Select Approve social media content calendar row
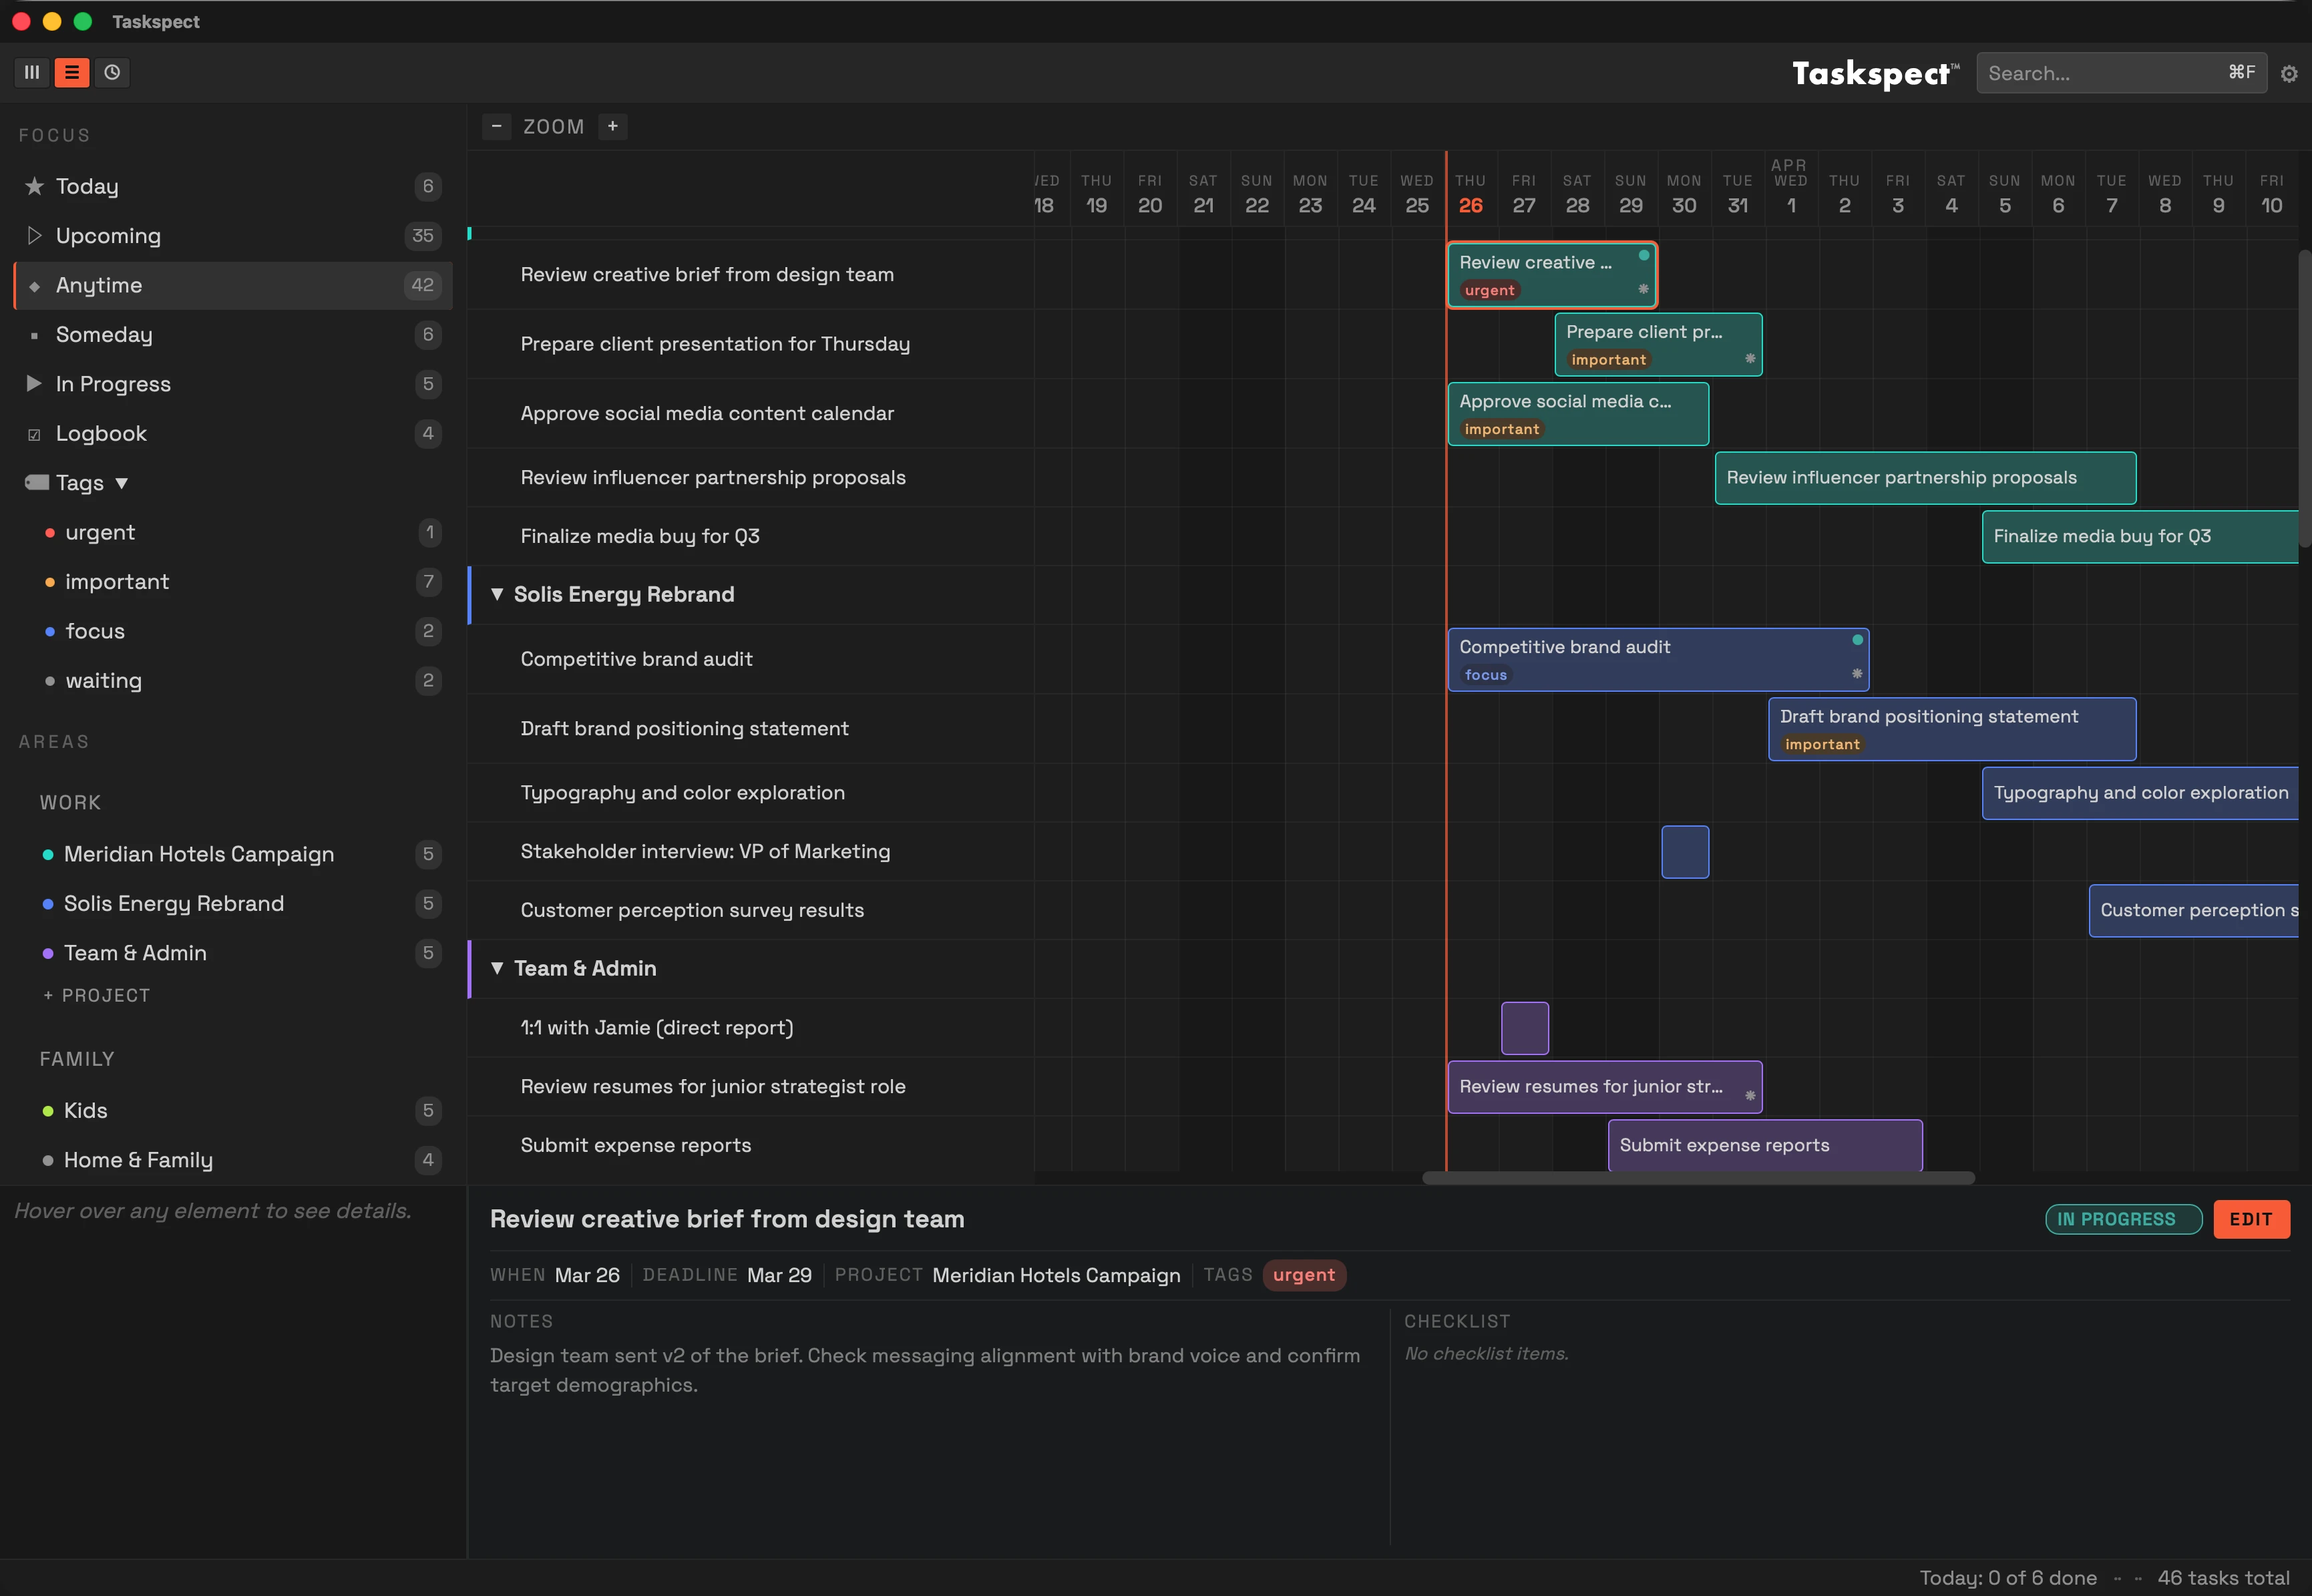The width and height of the screenshot is (2312, 1596). [751, 414]
